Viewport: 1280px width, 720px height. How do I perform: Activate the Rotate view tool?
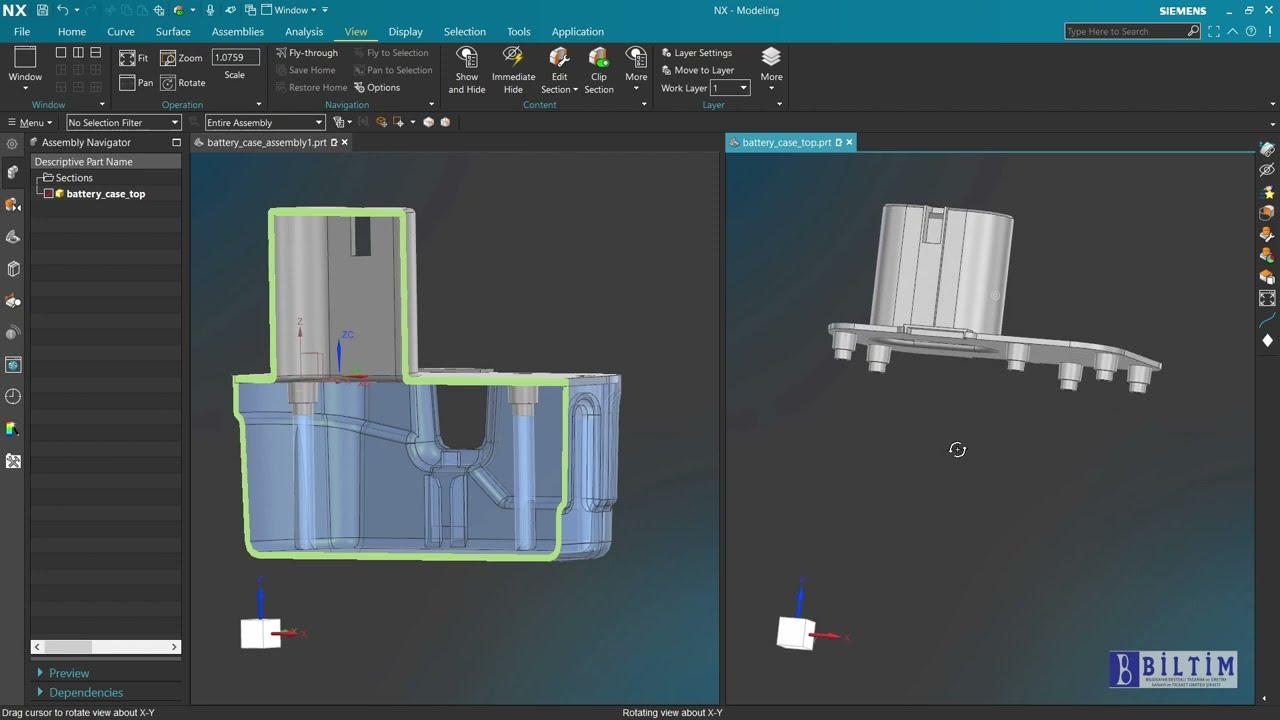click(x=183, y=83)
